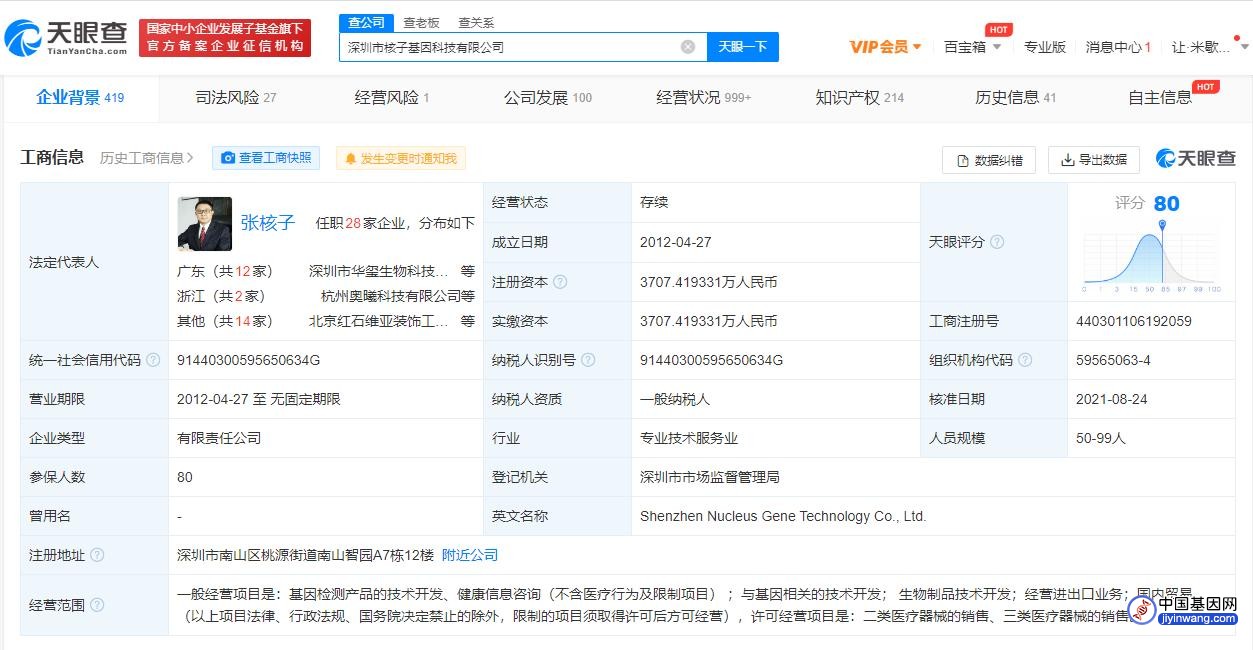
Task: Click the 企业类型 value 有限责任公司
Action: 219,438
